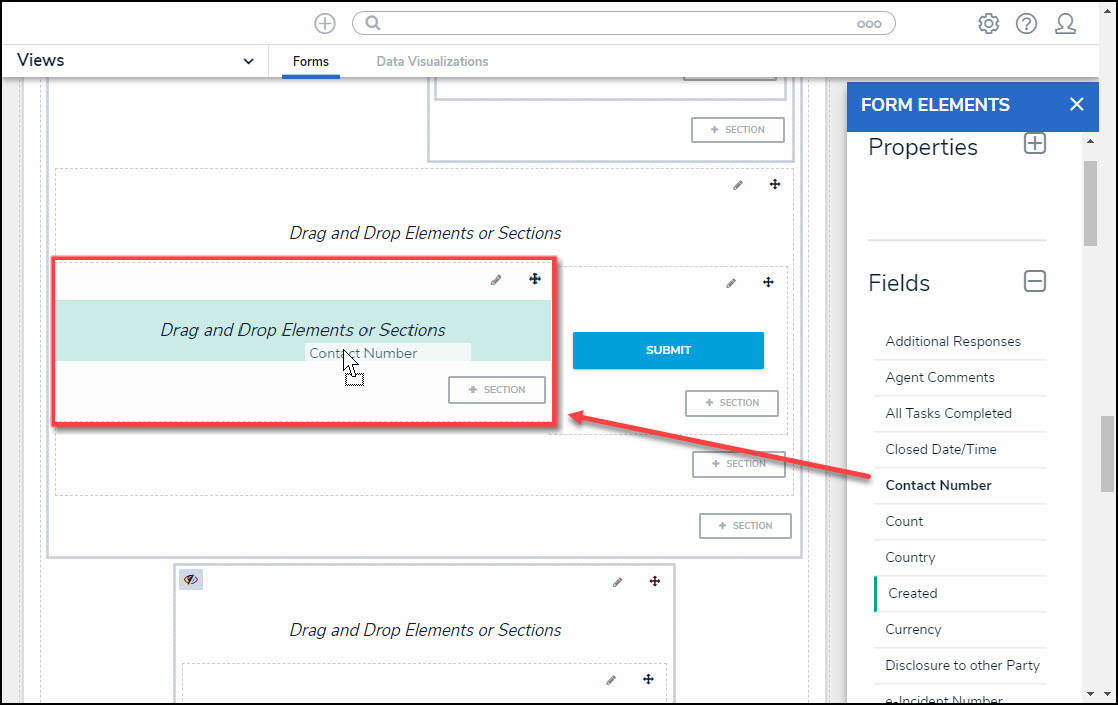Screen dimensions: 1118x705
Task: Collapse the Fields group
Action: pos(1035,282)
